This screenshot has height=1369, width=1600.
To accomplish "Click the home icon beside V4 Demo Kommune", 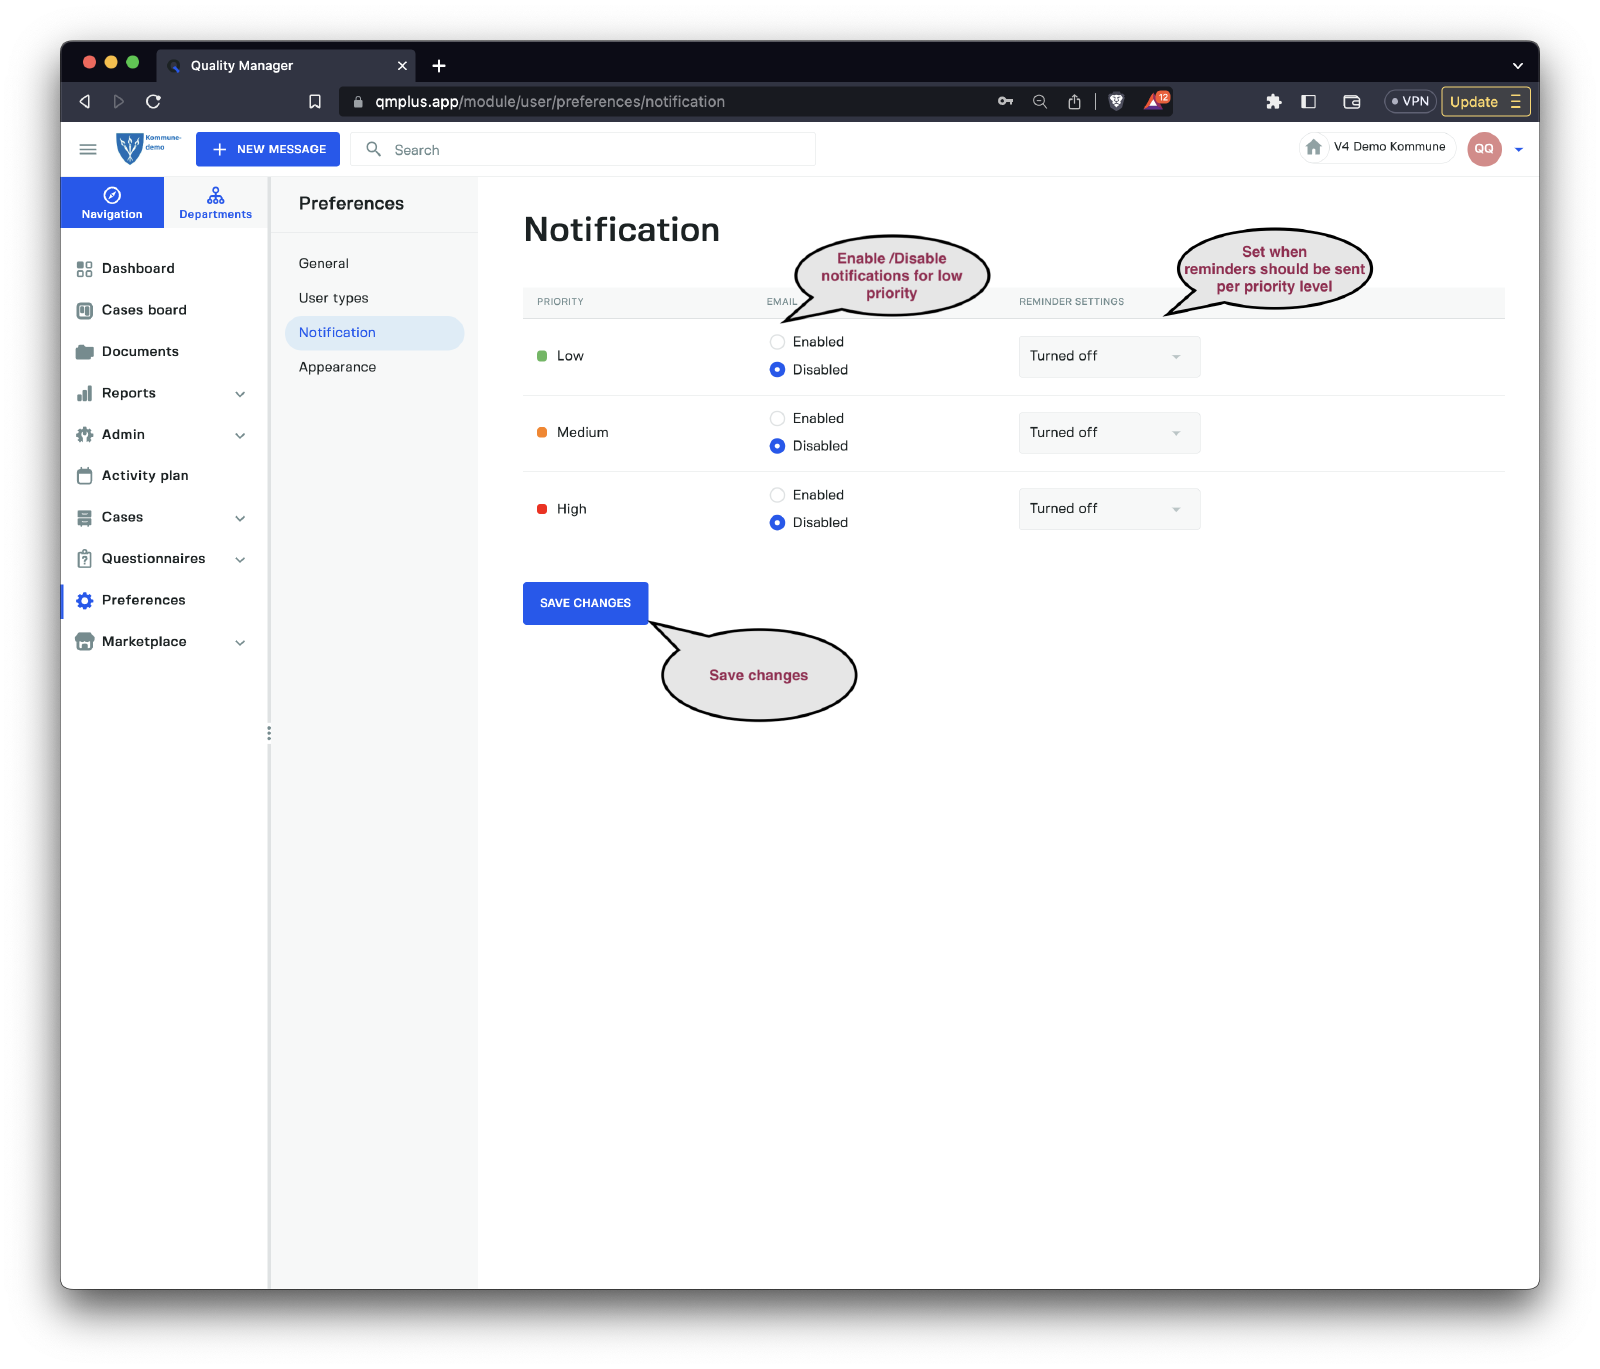I will click(x=1313, y=147).
